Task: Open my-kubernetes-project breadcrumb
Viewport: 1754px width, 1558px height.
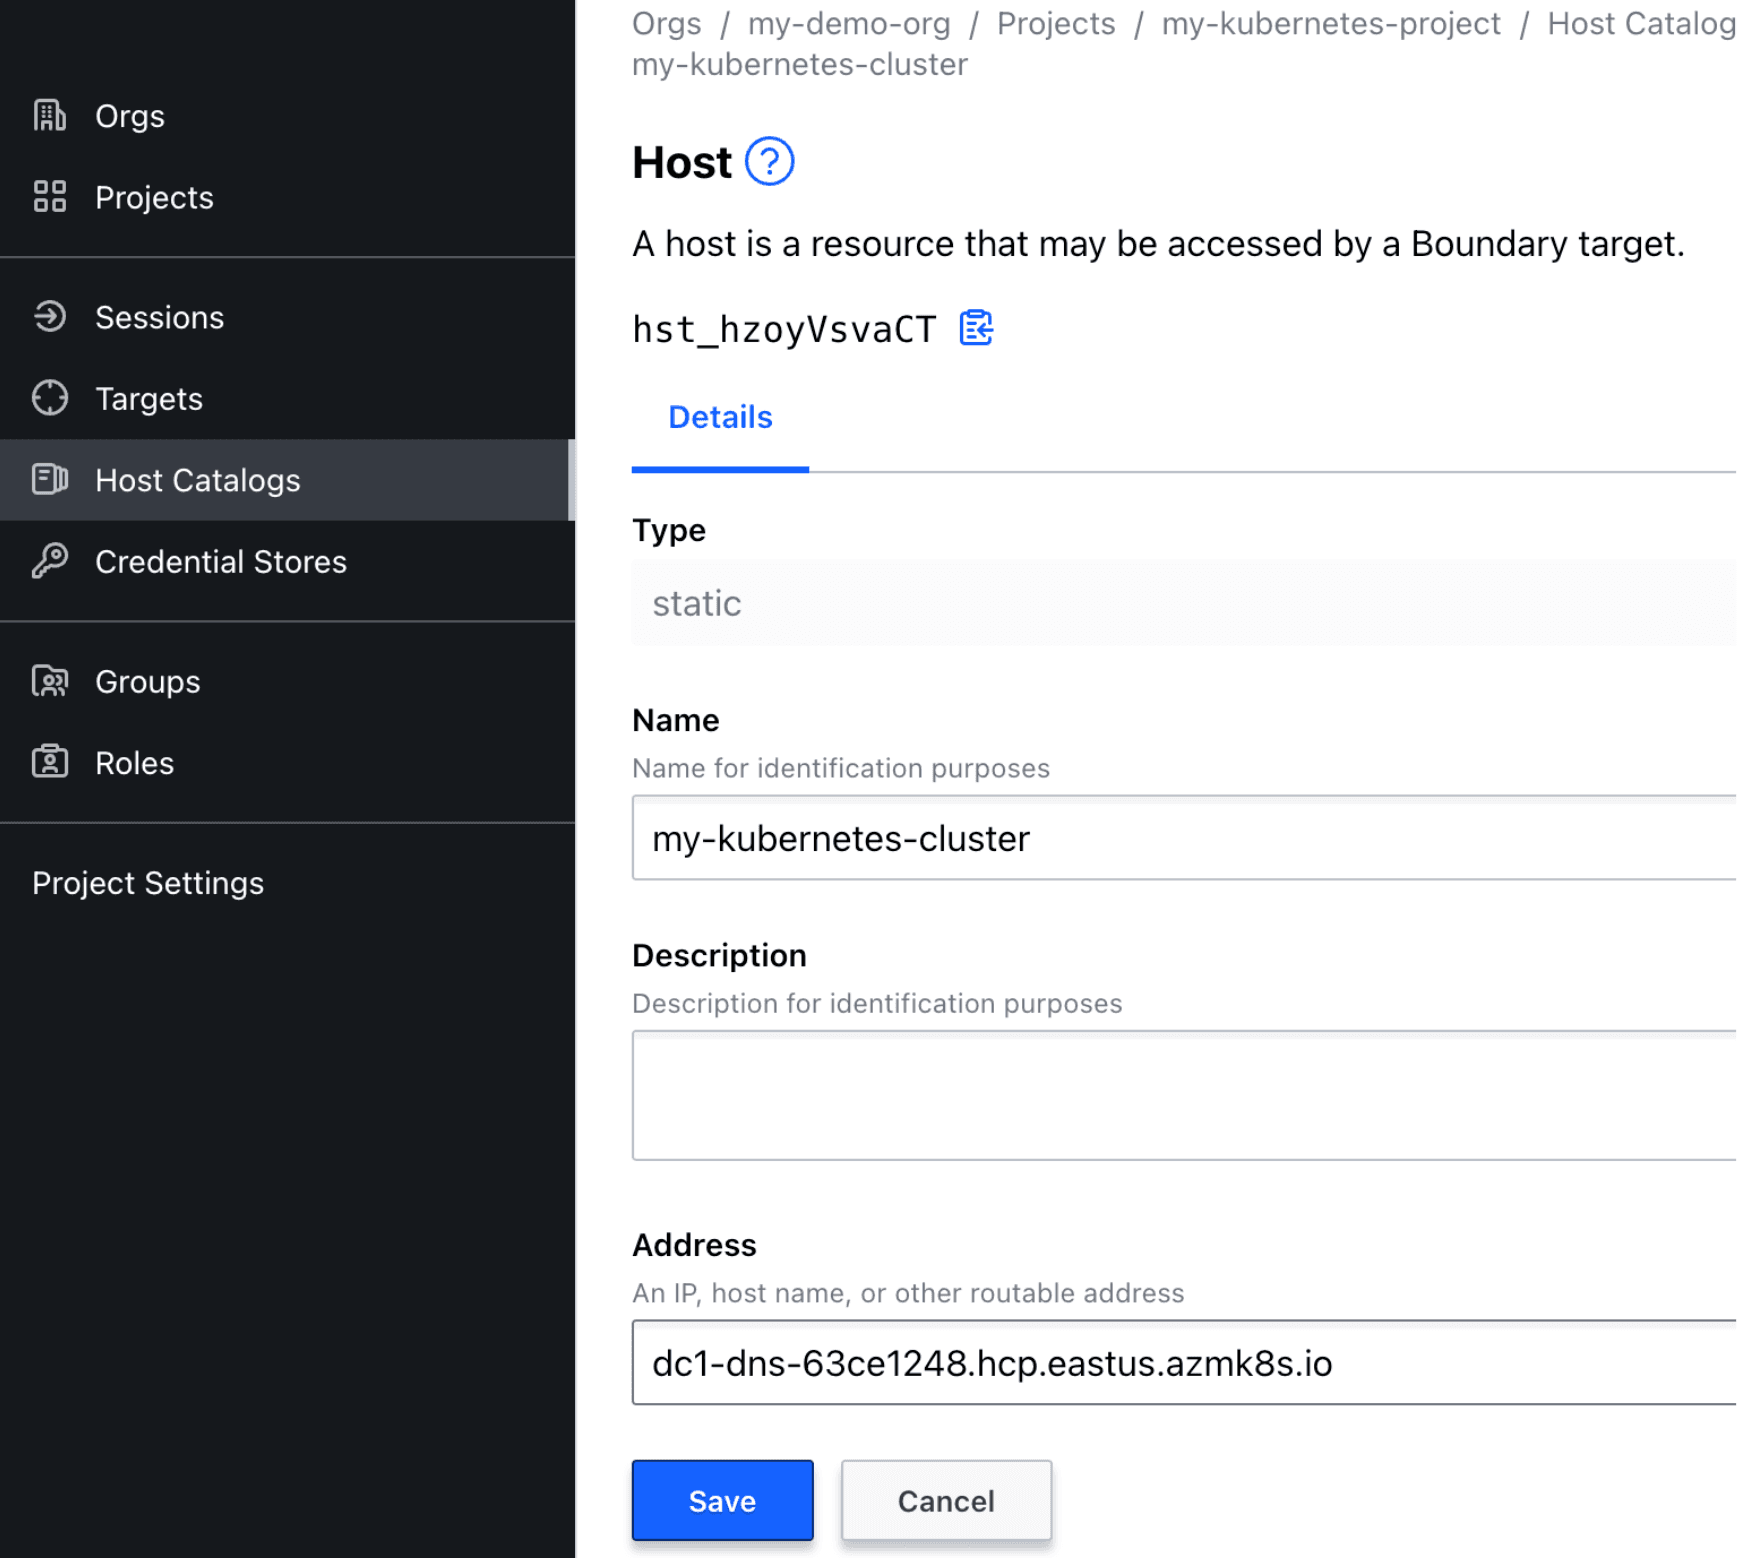Action: pos(1330,23)
